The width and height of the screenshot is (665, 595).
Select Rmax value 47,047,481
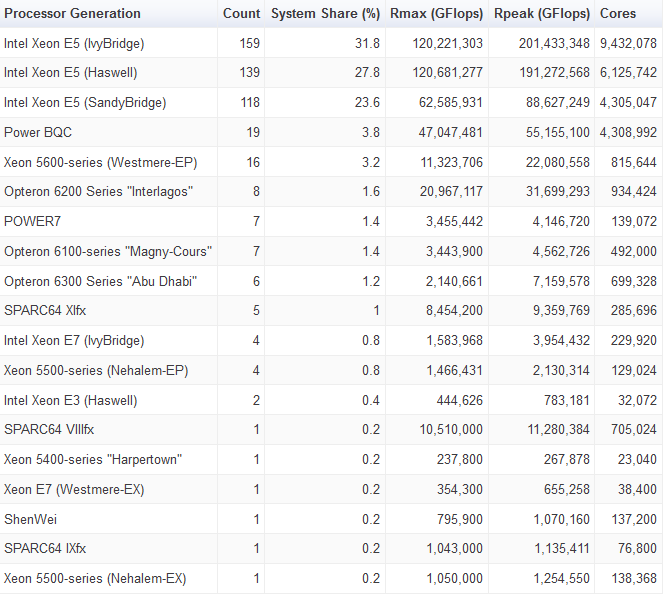tap(450, 132)
